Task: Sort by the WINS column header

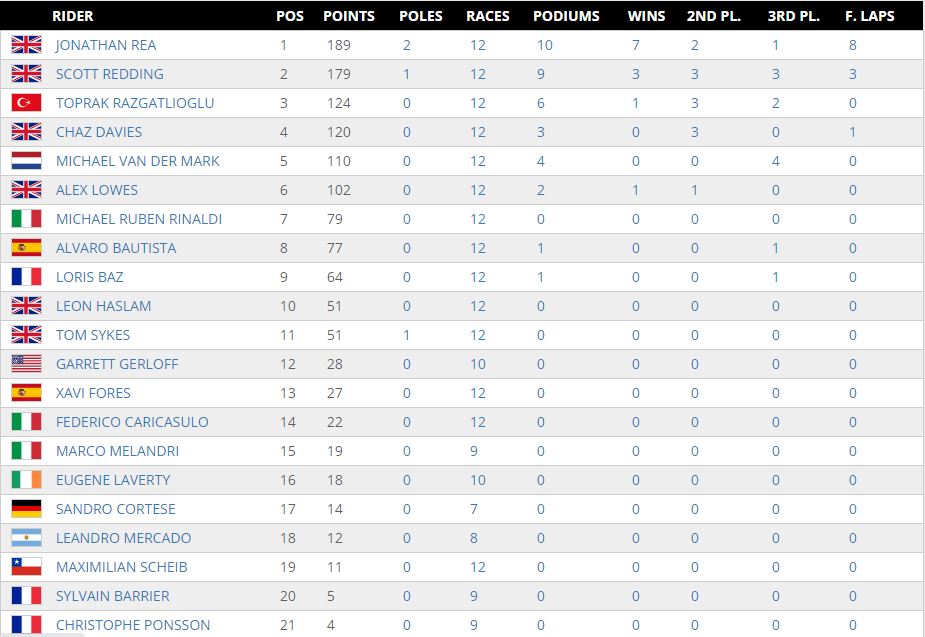Action: [646, 16]
